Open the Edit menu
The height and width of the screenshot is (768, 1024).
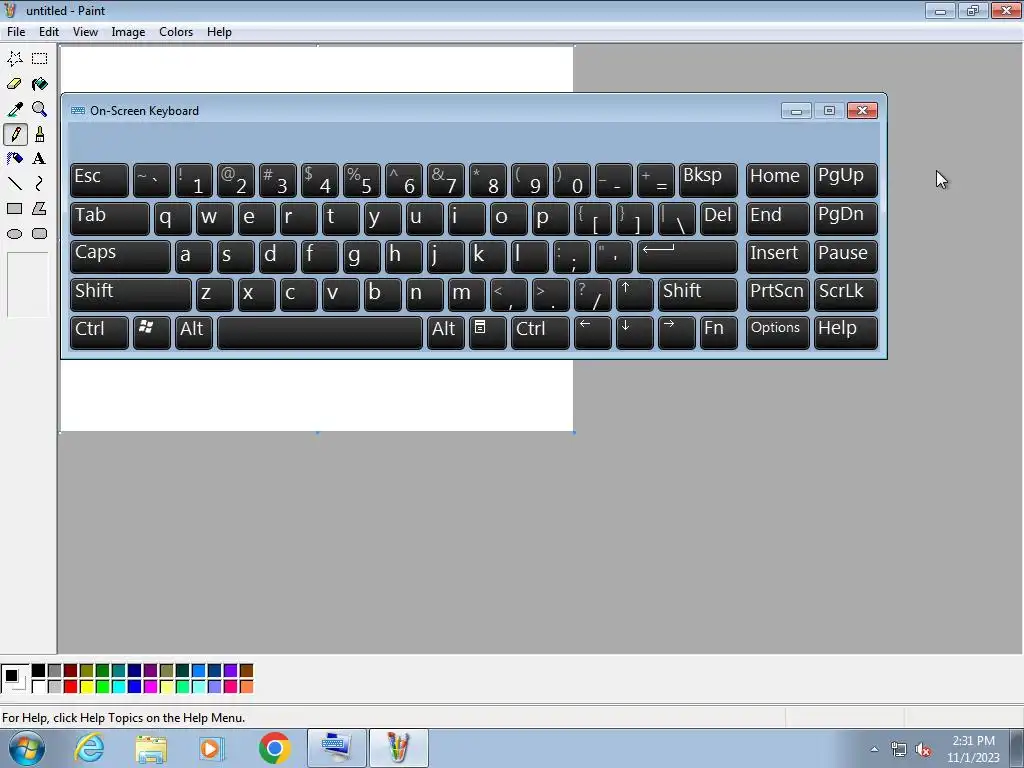(x=49, y=32)
